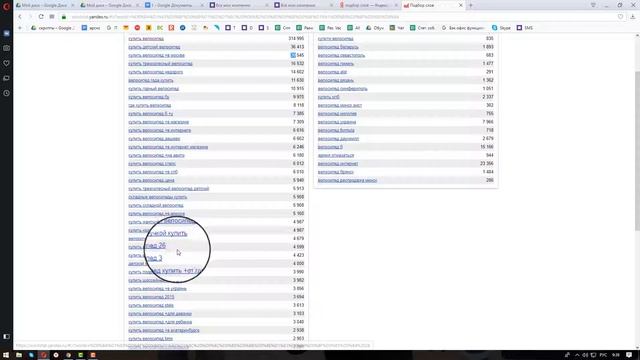Open keyword link in 16 532 row
The image size is (640, 360).
pos(160,64)
